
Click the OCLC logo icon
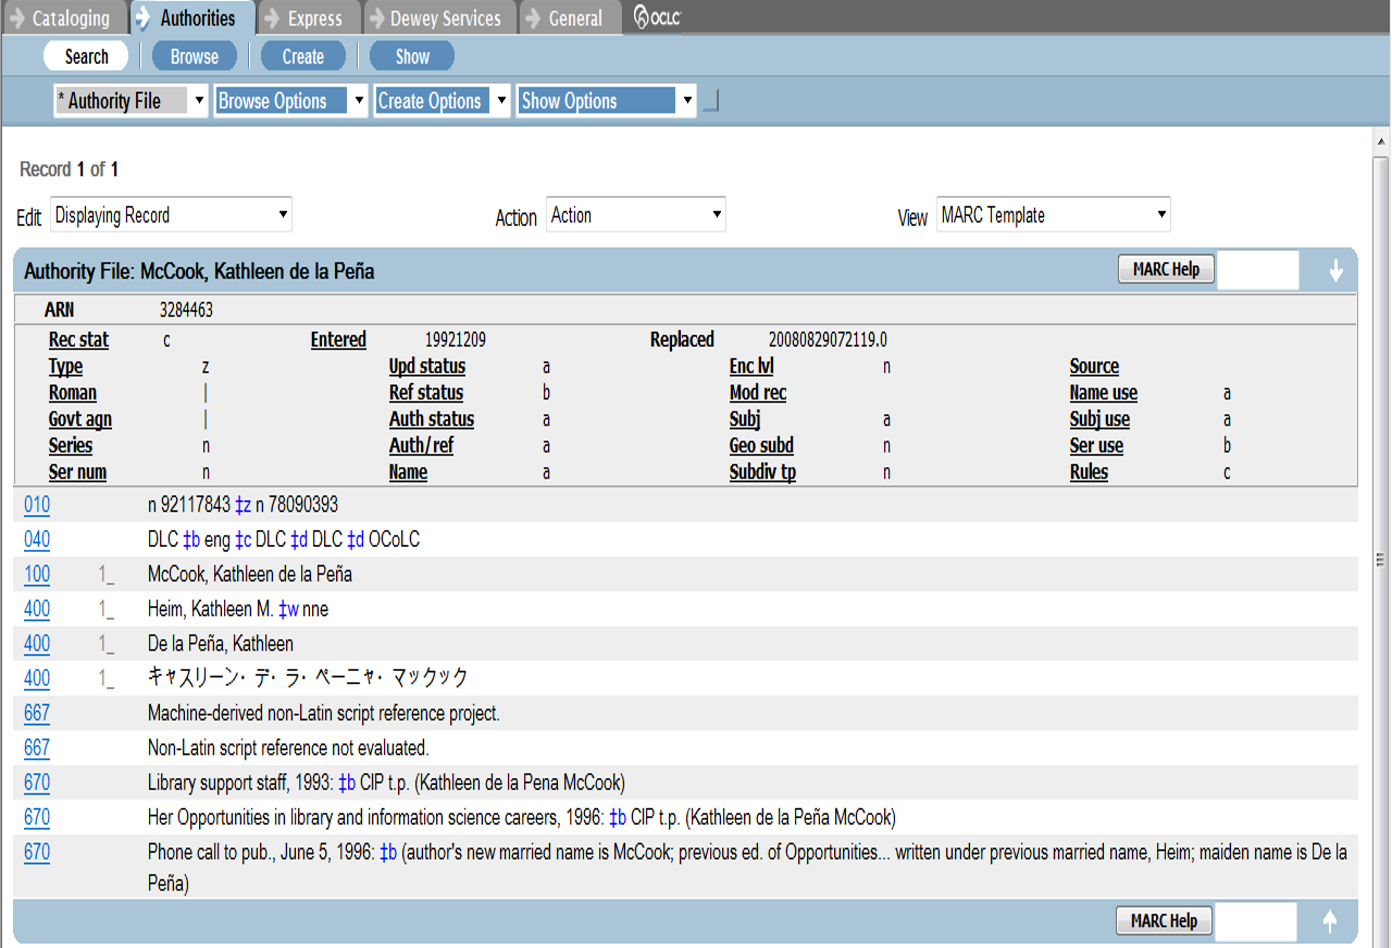(x=657, y=17)
